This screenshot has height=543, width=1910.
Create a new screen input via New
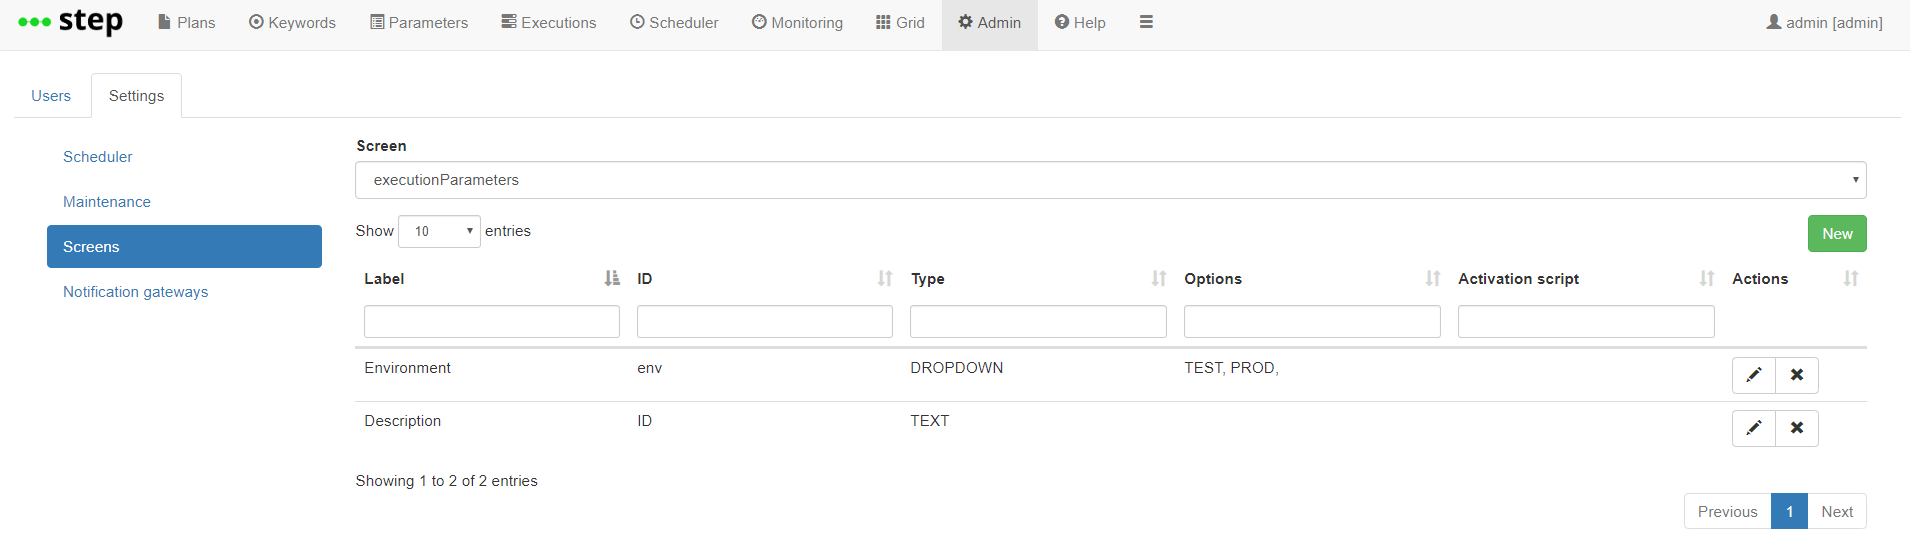1837,234
